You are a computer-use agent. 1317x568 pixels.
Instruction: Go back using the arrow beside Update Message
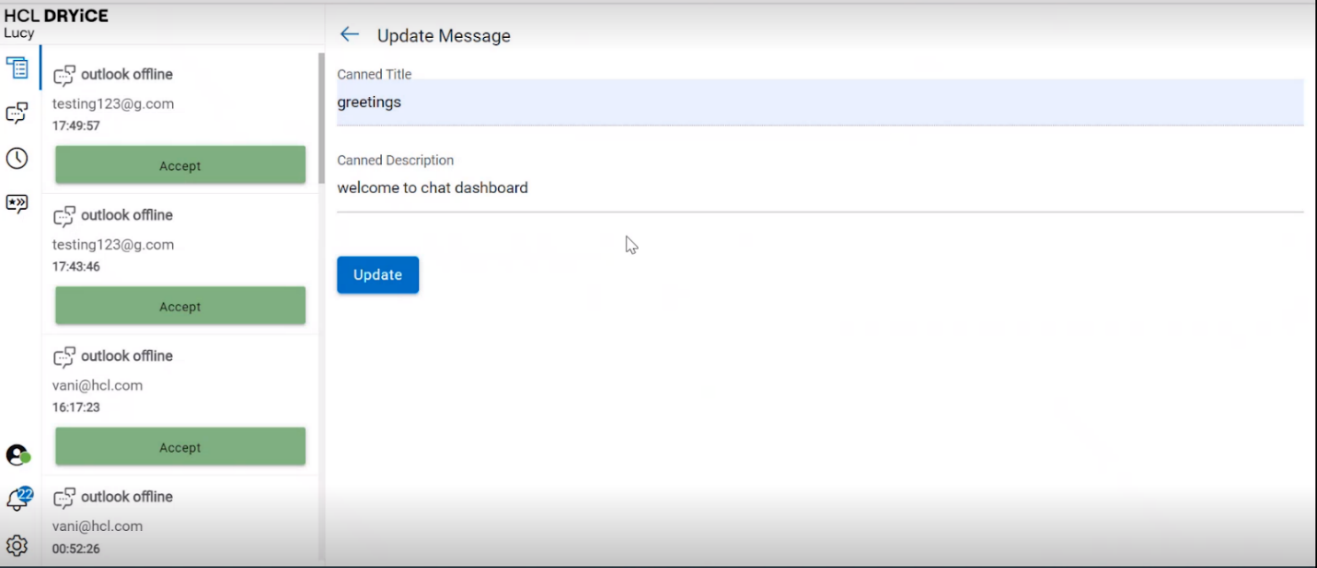point(349,34)
